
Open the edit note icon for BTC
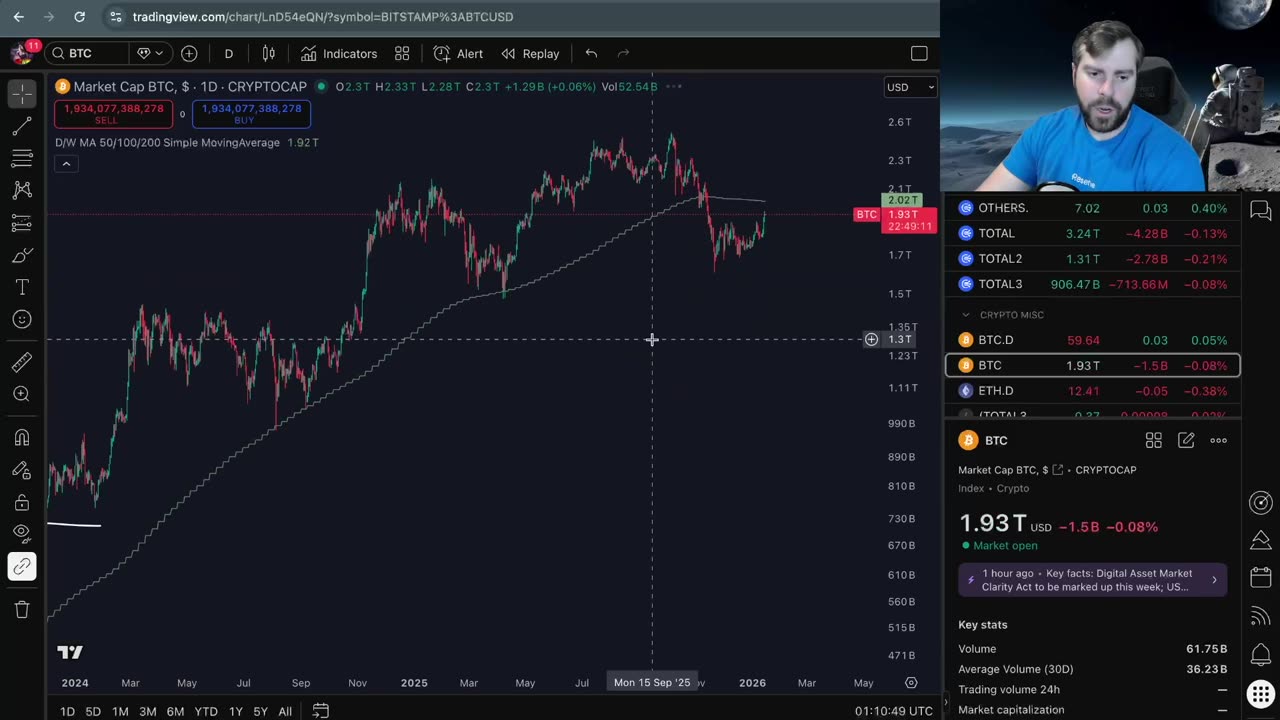[x=1186, y=440]
